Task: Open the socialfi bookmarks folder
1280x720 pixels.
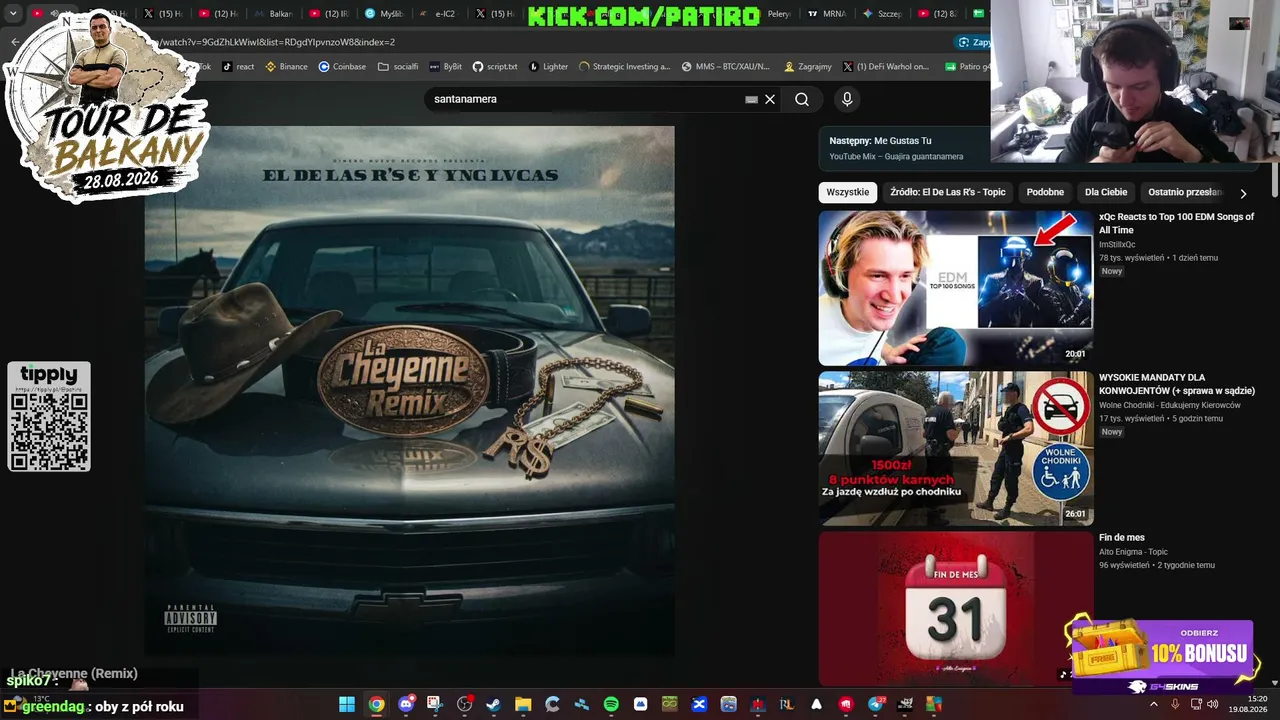Action: [x=398, y=67]
